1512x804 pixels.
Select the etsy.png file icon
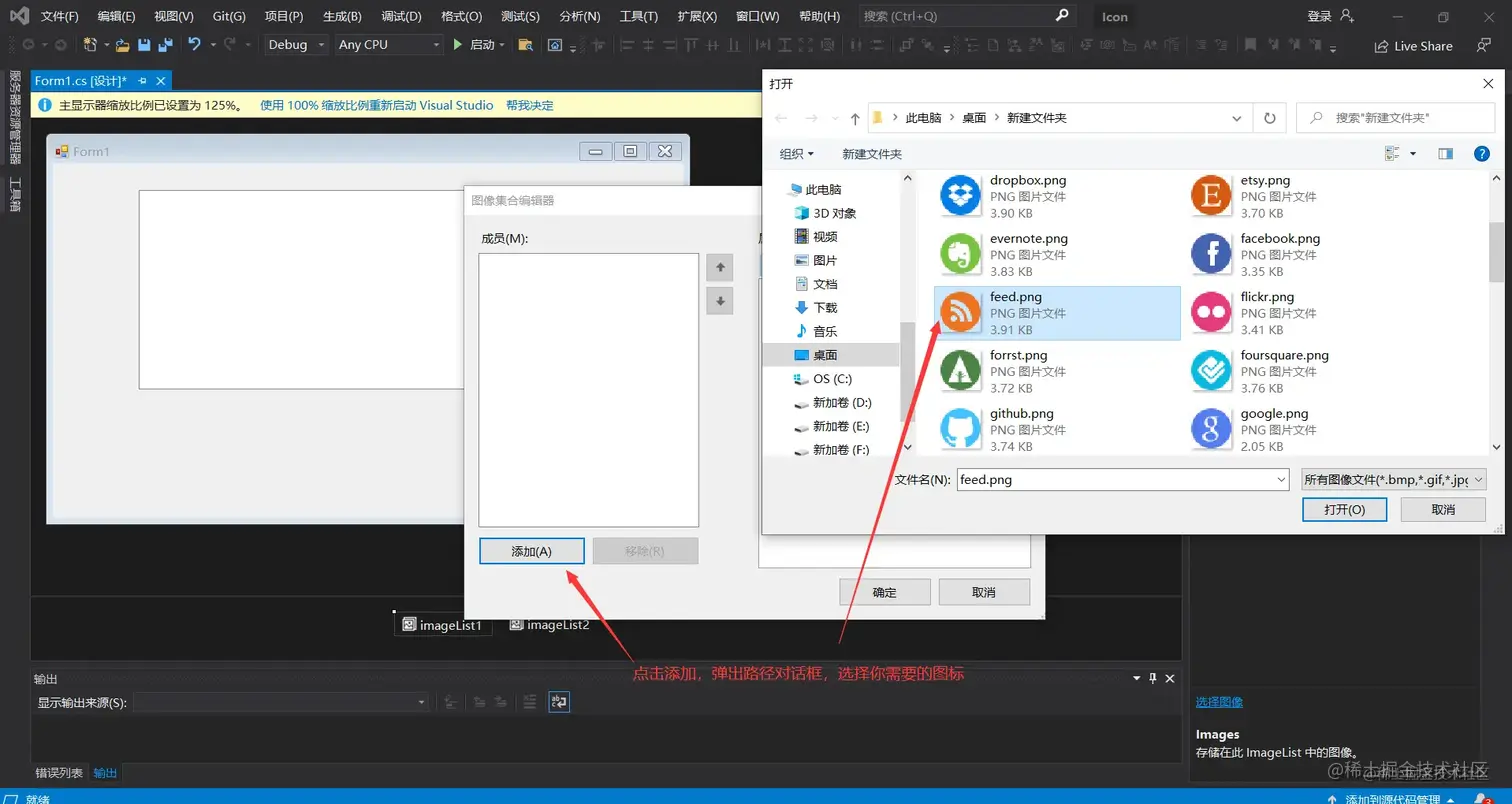(1211, 195)
